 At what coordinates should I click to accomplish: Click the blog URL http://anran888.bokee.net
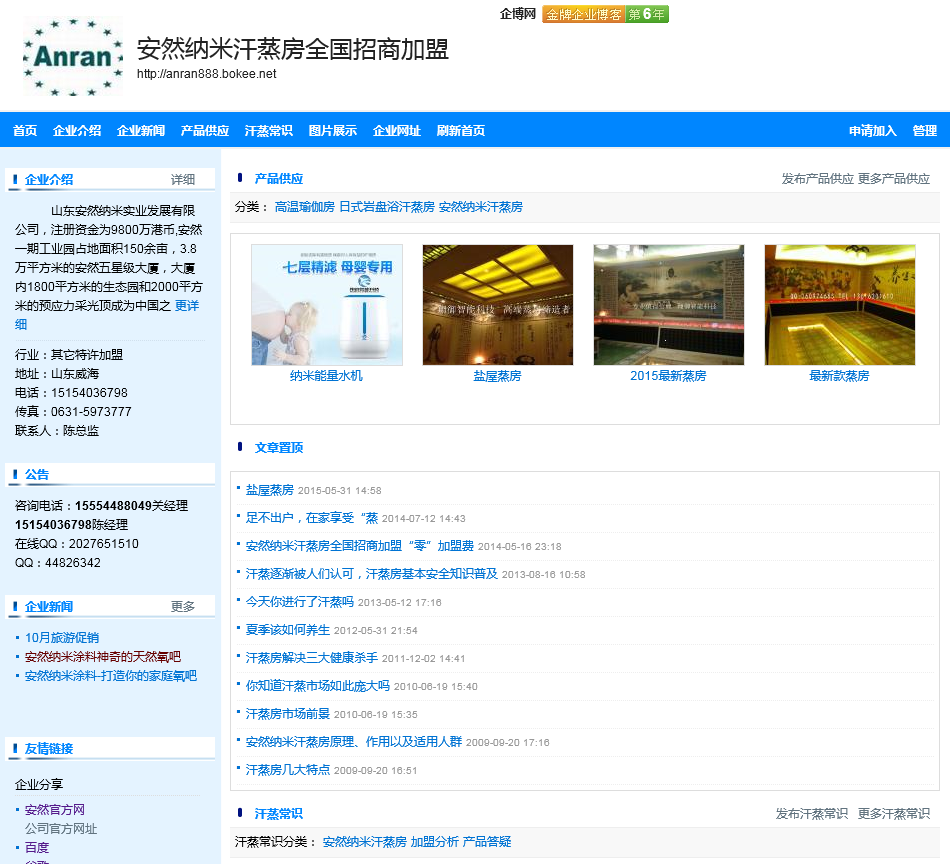click(x=207, y=74)
